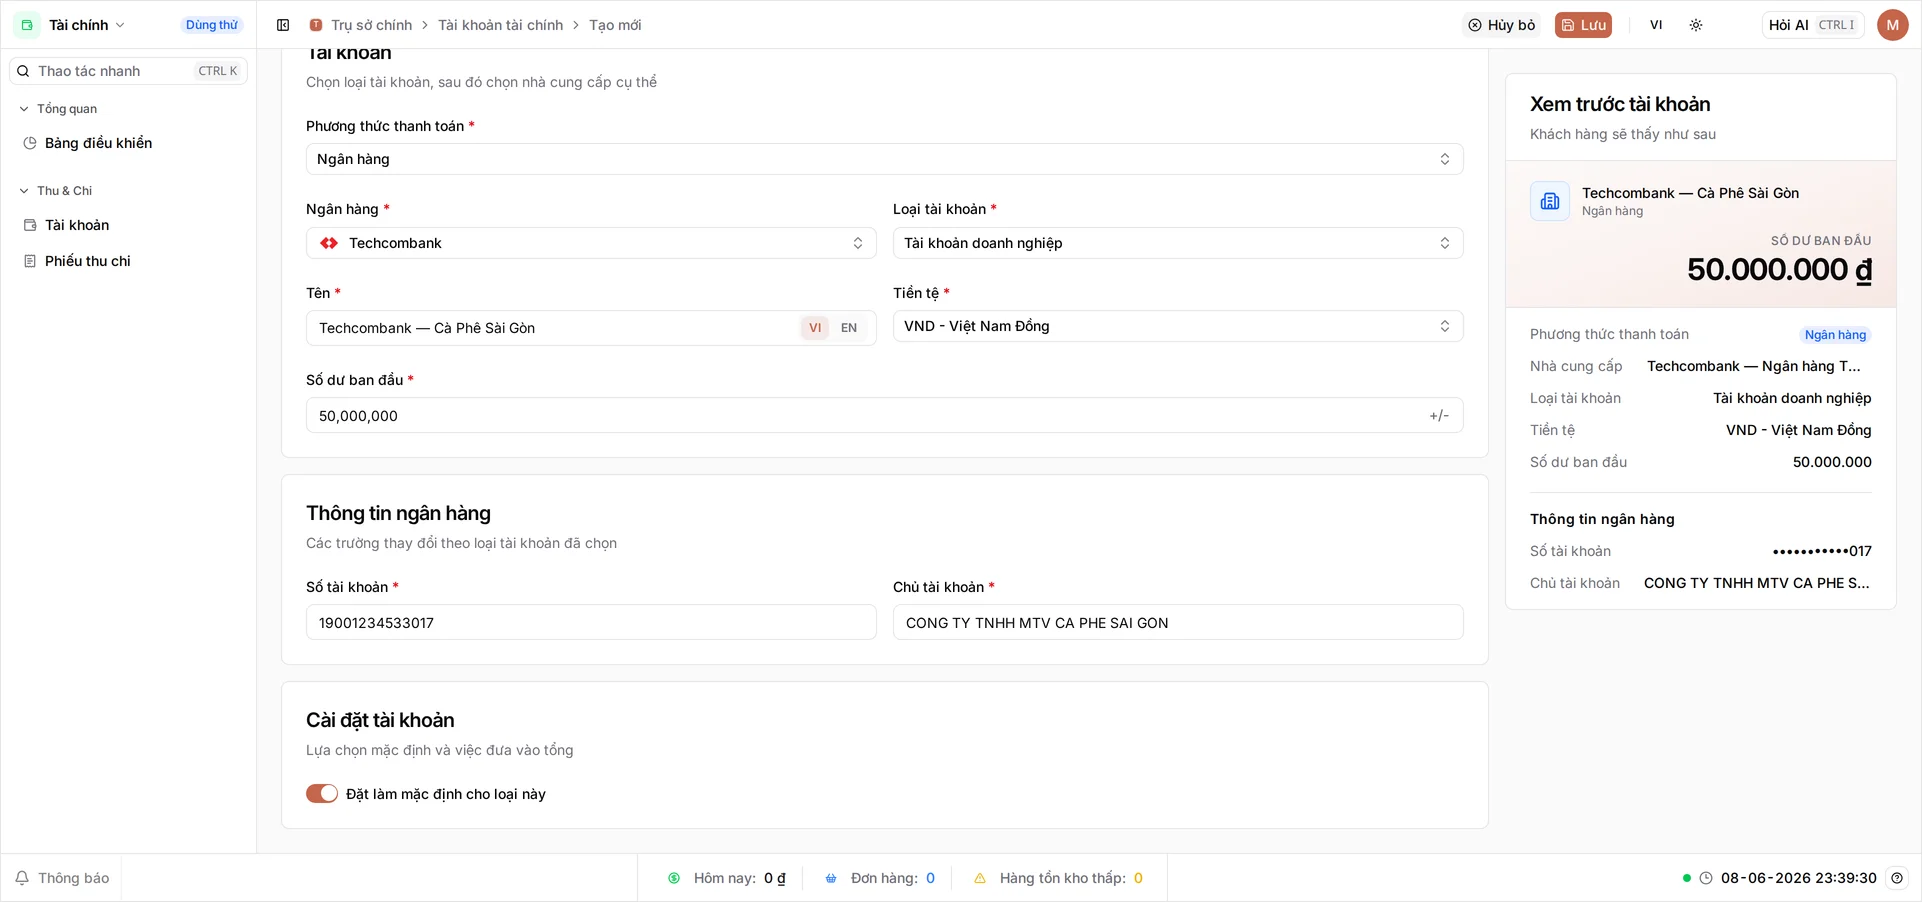Open the Loại tài khoản dropdown
The image size is (1922, 902).
click(x=1178, y=243)
